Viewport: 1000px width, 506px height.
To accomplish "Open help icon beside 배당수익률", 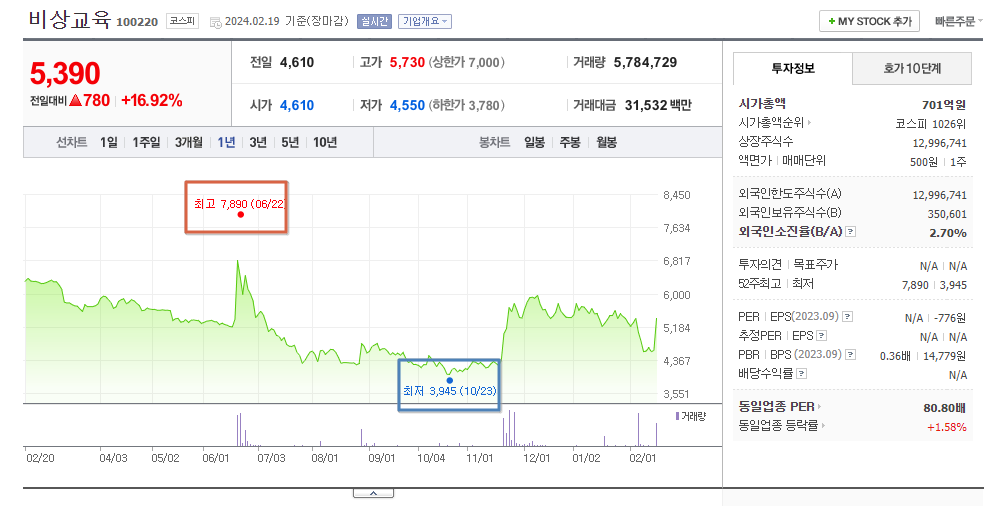I will [802, 374].
